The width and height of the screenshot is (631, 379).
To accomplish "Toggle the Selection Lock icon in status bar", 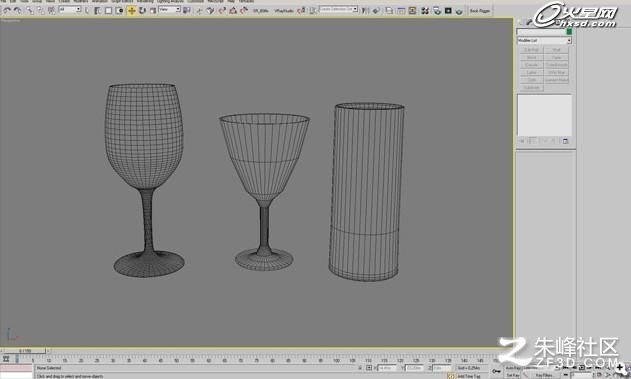I will pos(360,368).
